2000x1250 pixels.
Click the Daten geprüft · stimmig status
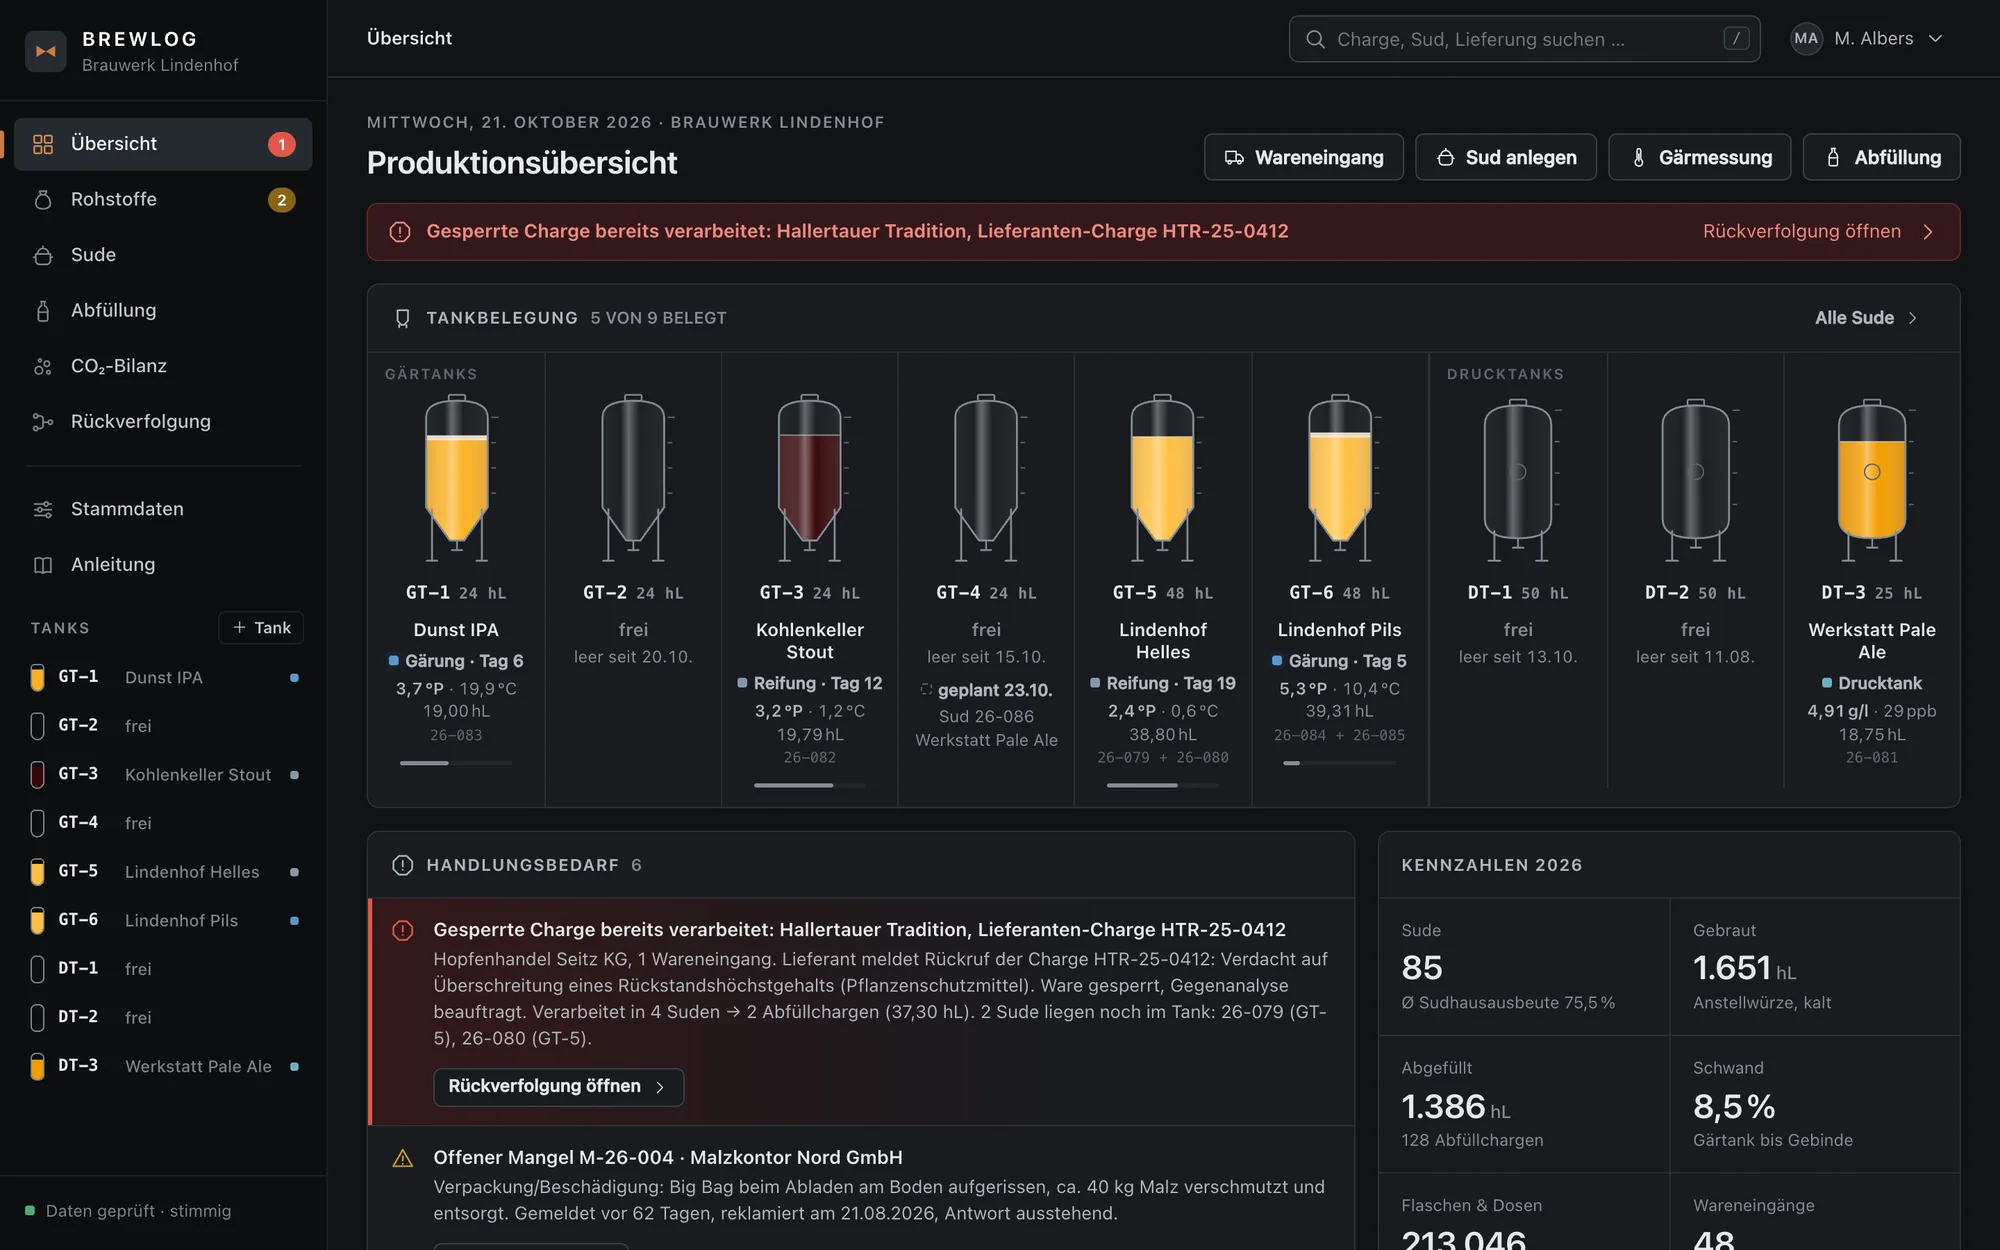[x=128, y=1211]
